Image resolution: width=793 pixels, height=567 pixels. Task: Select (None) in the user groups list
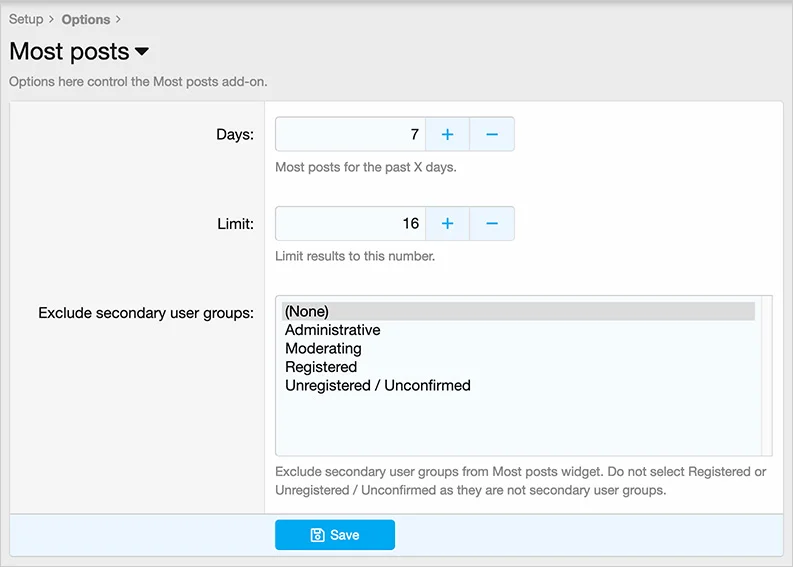pos(307,311)
